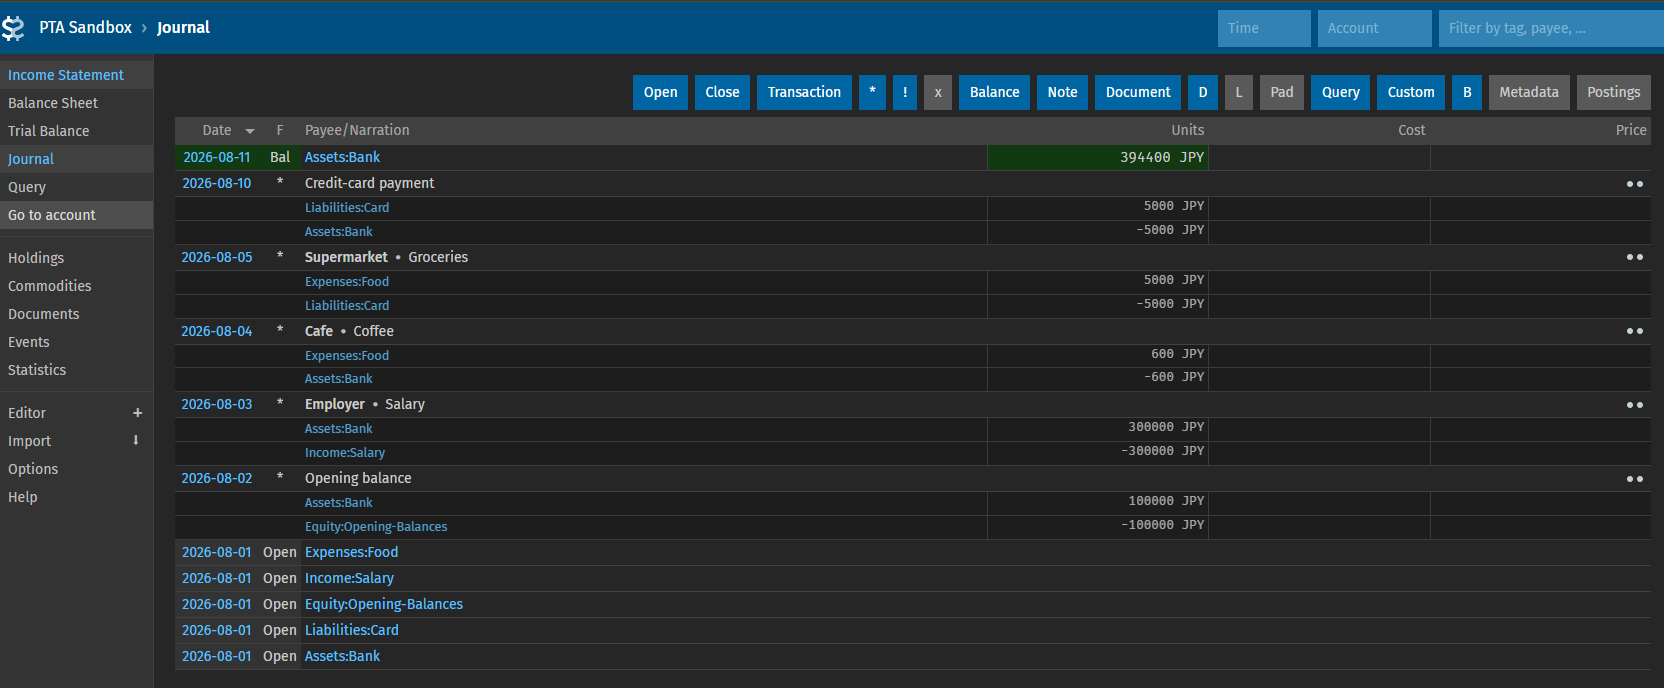
Task: Click date link 2026-08-05
Action: (x=217, y=257)
